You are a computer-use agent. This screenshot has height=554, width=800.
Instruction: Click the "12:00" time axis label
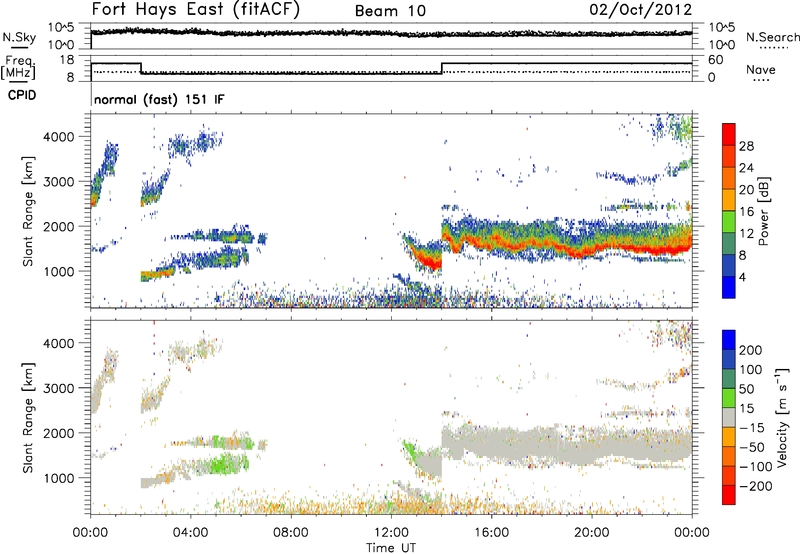391,533
